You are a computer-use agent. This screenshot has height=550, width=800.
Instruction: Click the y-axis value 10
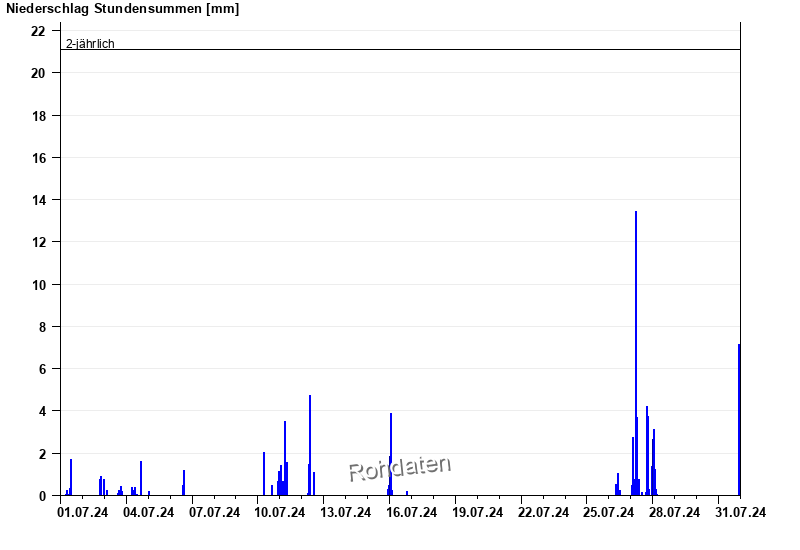pos(38,285)
